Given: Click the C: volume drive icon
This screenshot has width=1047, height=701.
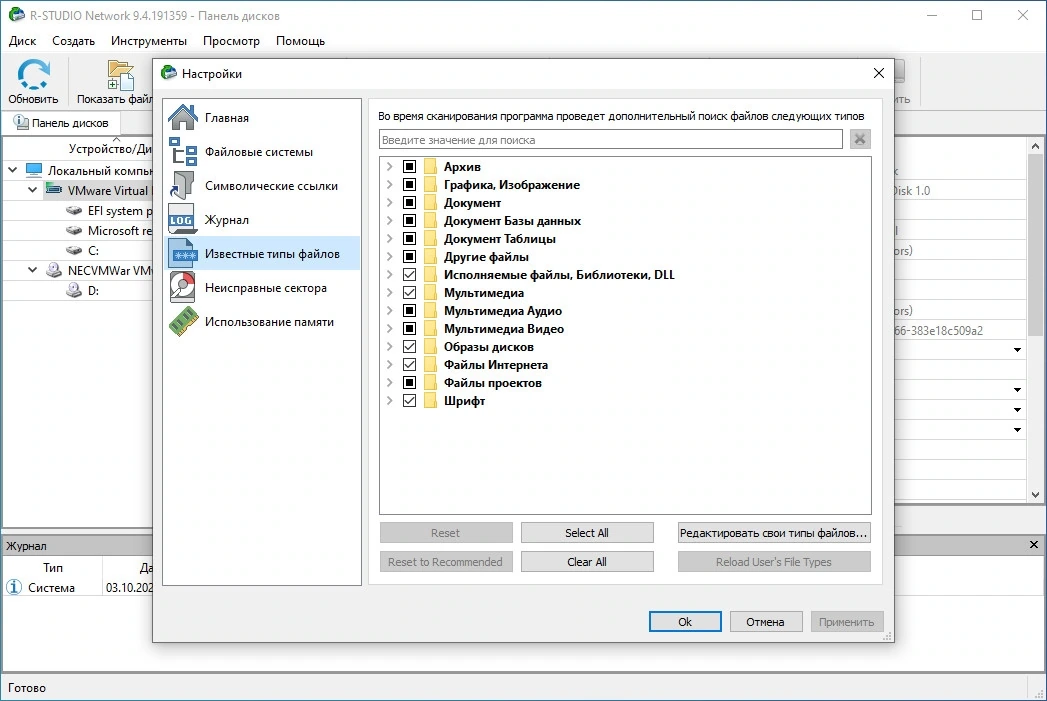Looking at the screenshot, I should (74, 250).
